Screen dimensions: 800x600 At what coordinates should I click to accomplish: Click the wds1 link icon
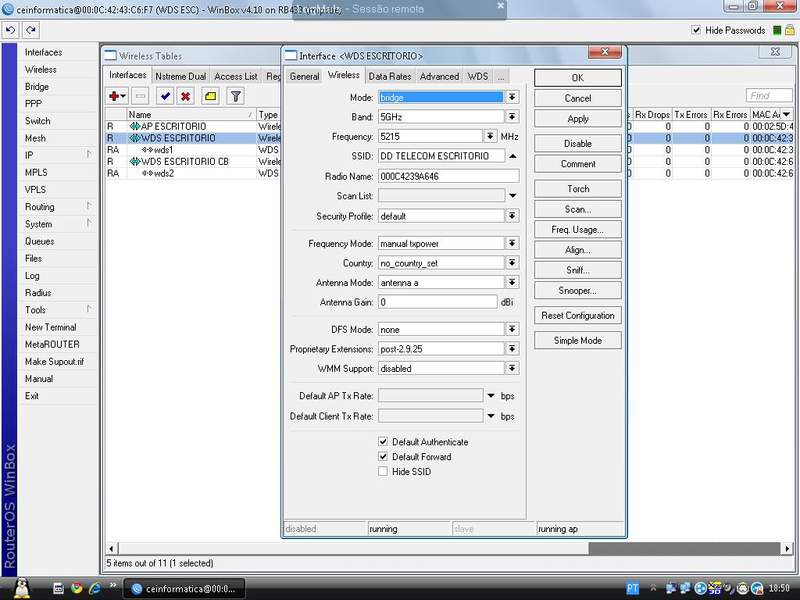[x=147, y=150]
